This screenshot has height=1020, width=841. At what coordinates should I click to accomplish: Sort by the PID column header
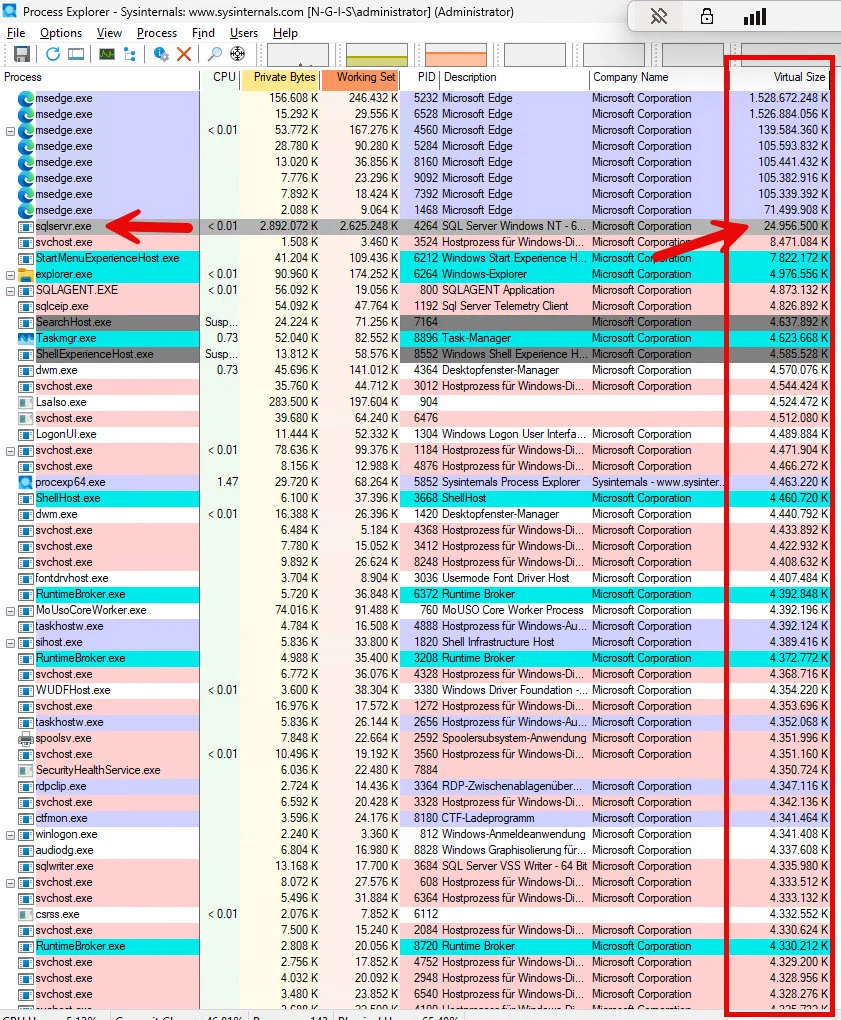pos(420,77)
